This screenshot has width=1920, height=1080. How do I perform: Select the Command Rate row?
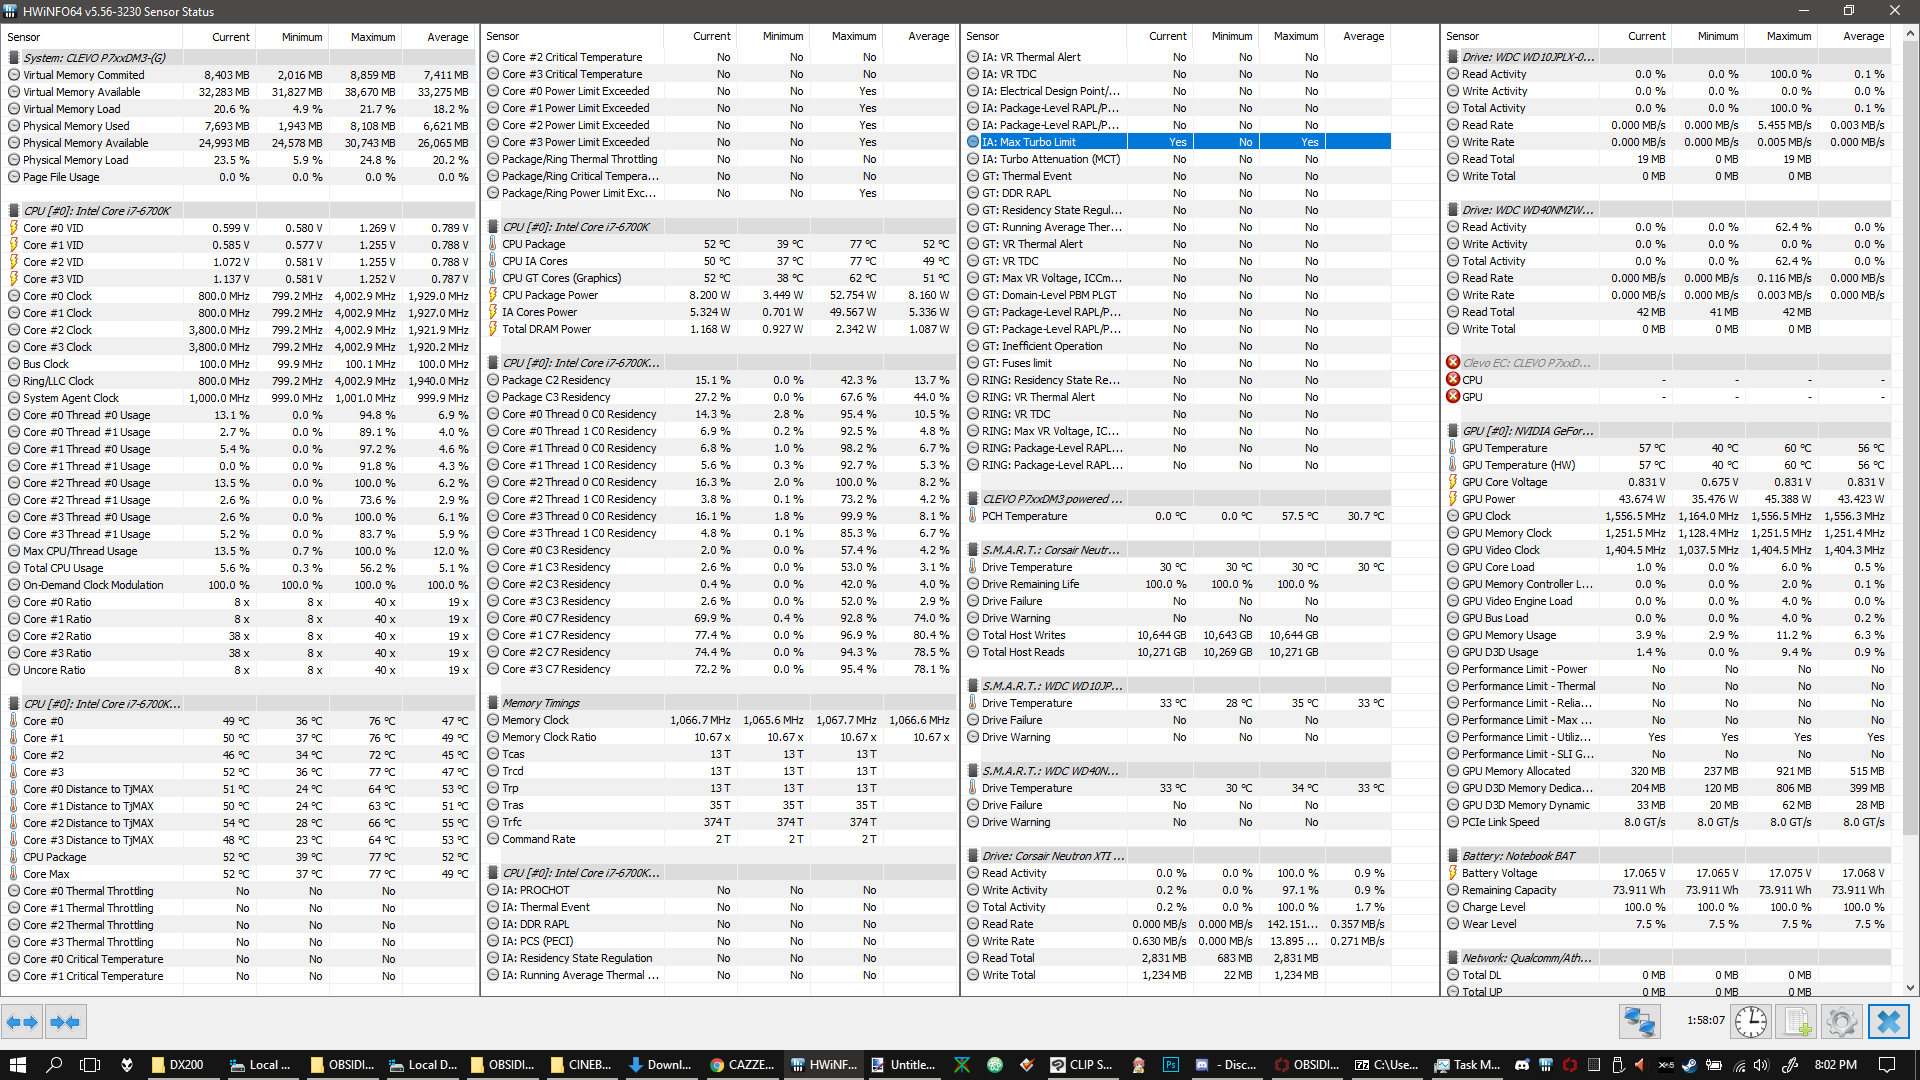click(x=719, y=839)
